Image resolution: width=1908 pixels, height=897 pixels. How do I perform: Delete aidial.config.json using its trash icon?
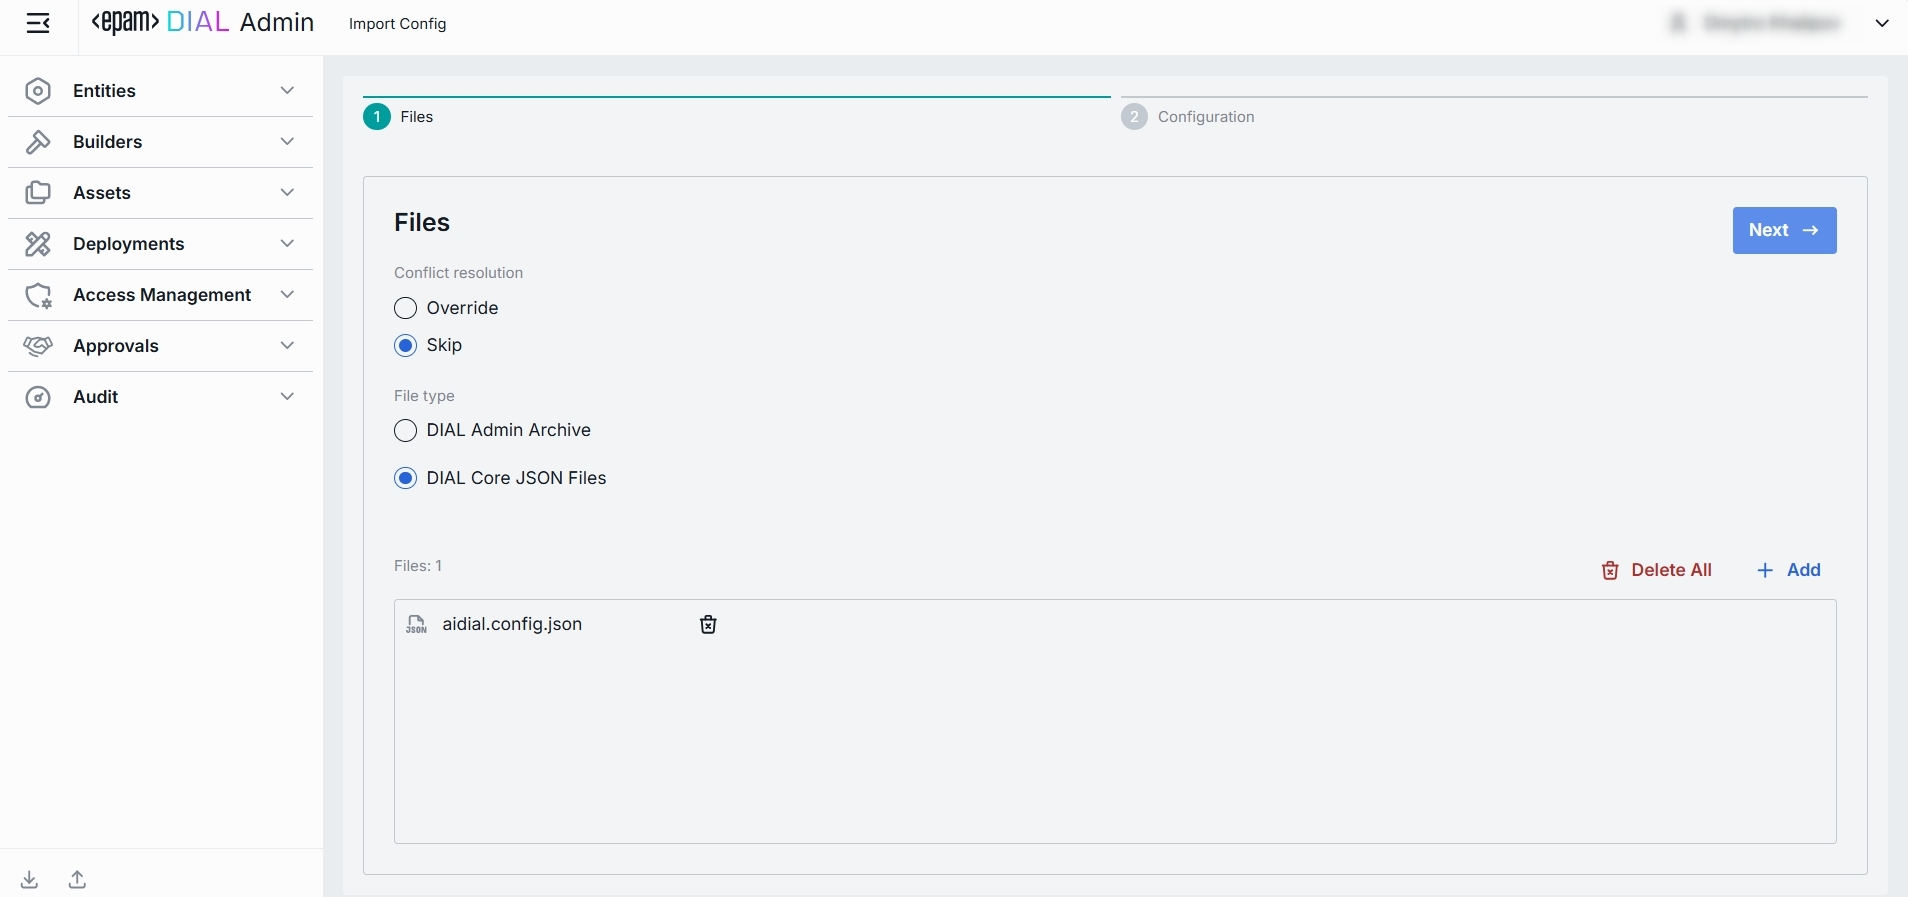pos(708,625)
